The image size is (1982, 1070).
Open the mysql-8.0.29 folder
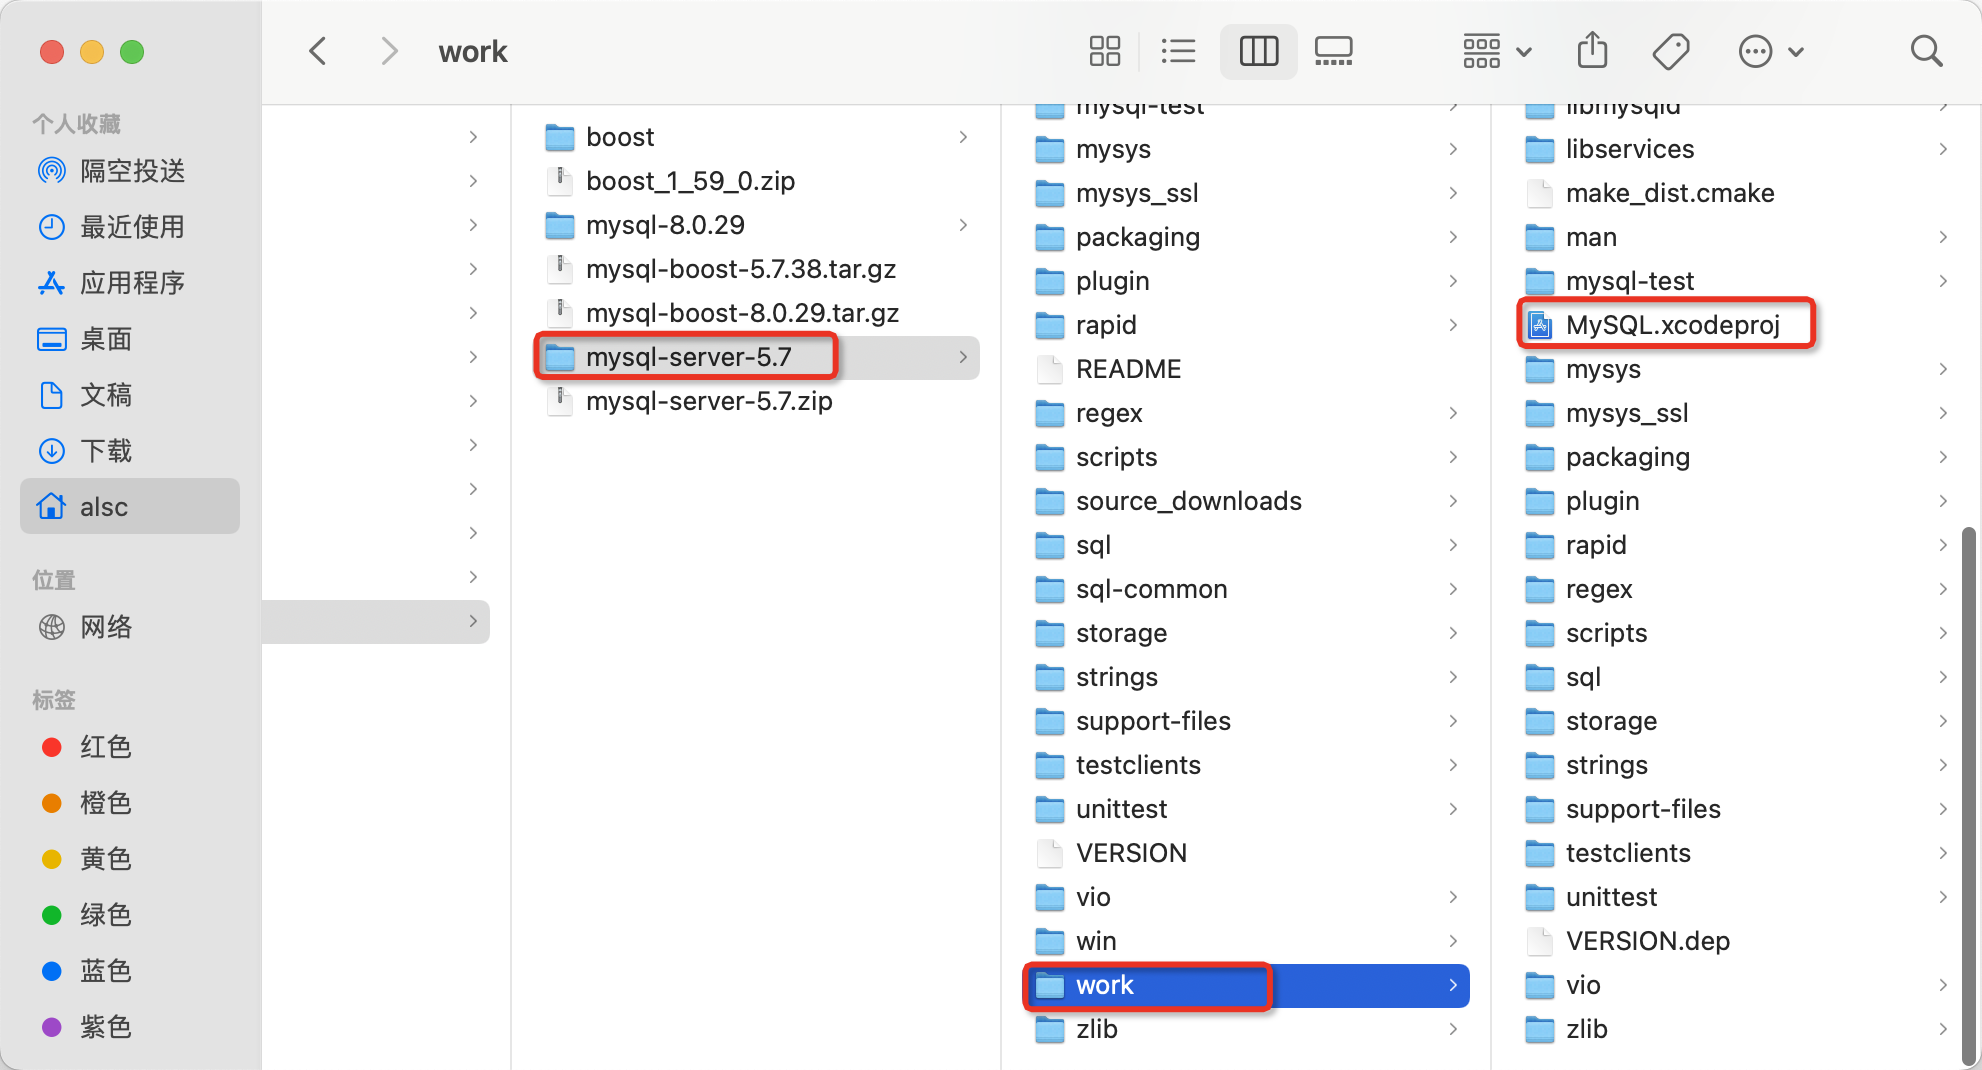[x=757, y=225]
